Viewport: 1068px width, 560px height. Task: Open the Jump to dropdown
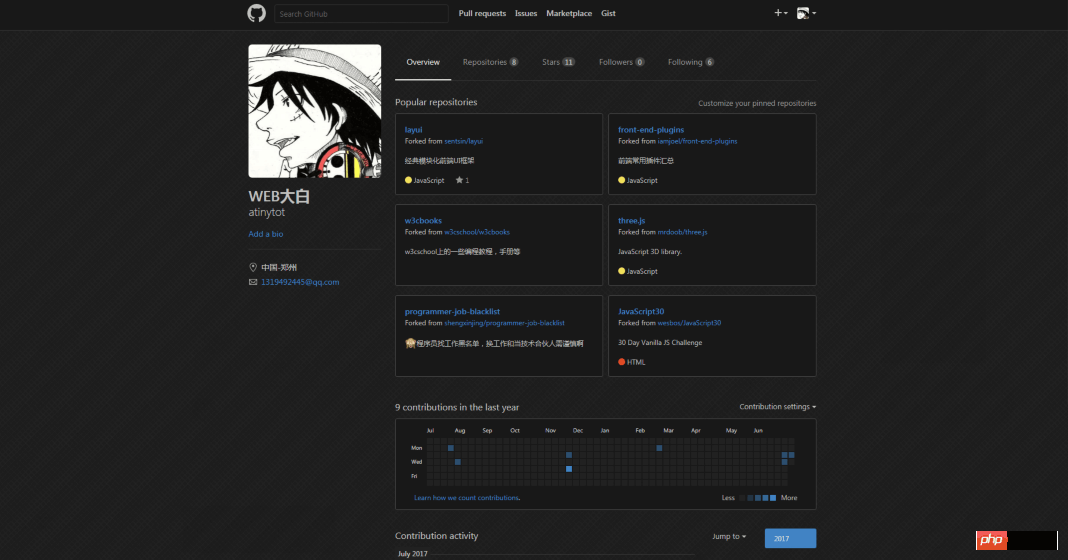[729, 537]
